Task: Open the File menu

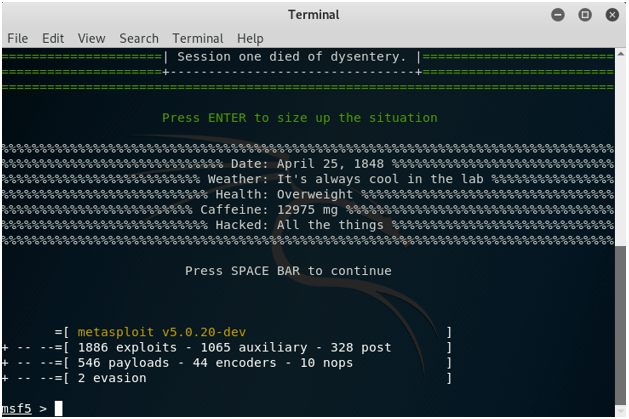Action: click(x=17, y=38)
